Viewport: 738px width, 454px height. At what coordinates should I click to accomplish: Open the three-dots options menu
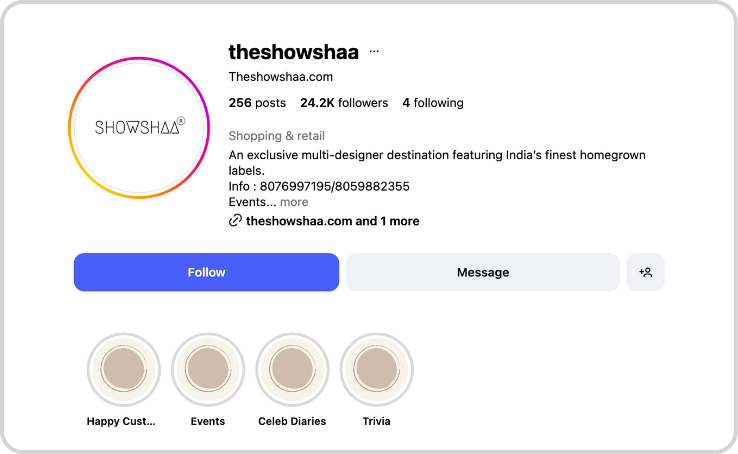pyautogui.click(x=374, y=51)
